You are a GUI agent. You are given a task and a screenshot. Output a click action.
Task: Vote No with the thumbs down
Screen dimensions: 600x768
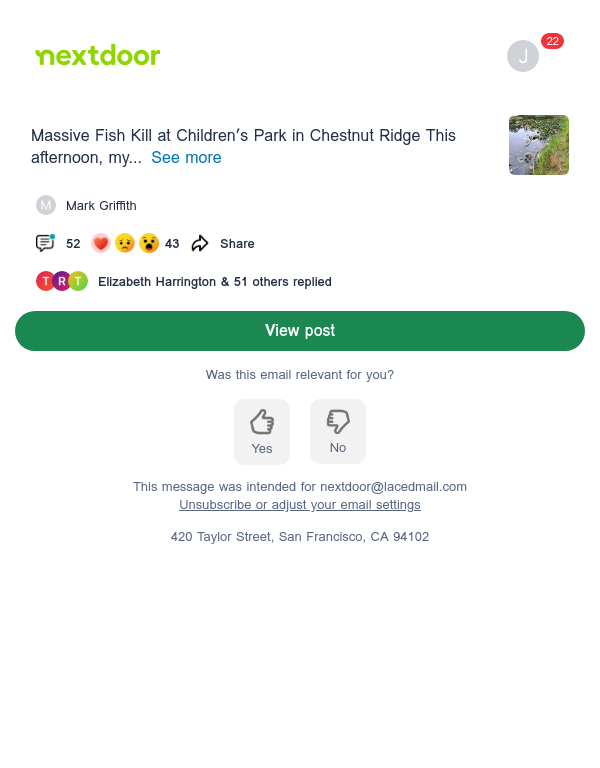[x=338, y=431]
